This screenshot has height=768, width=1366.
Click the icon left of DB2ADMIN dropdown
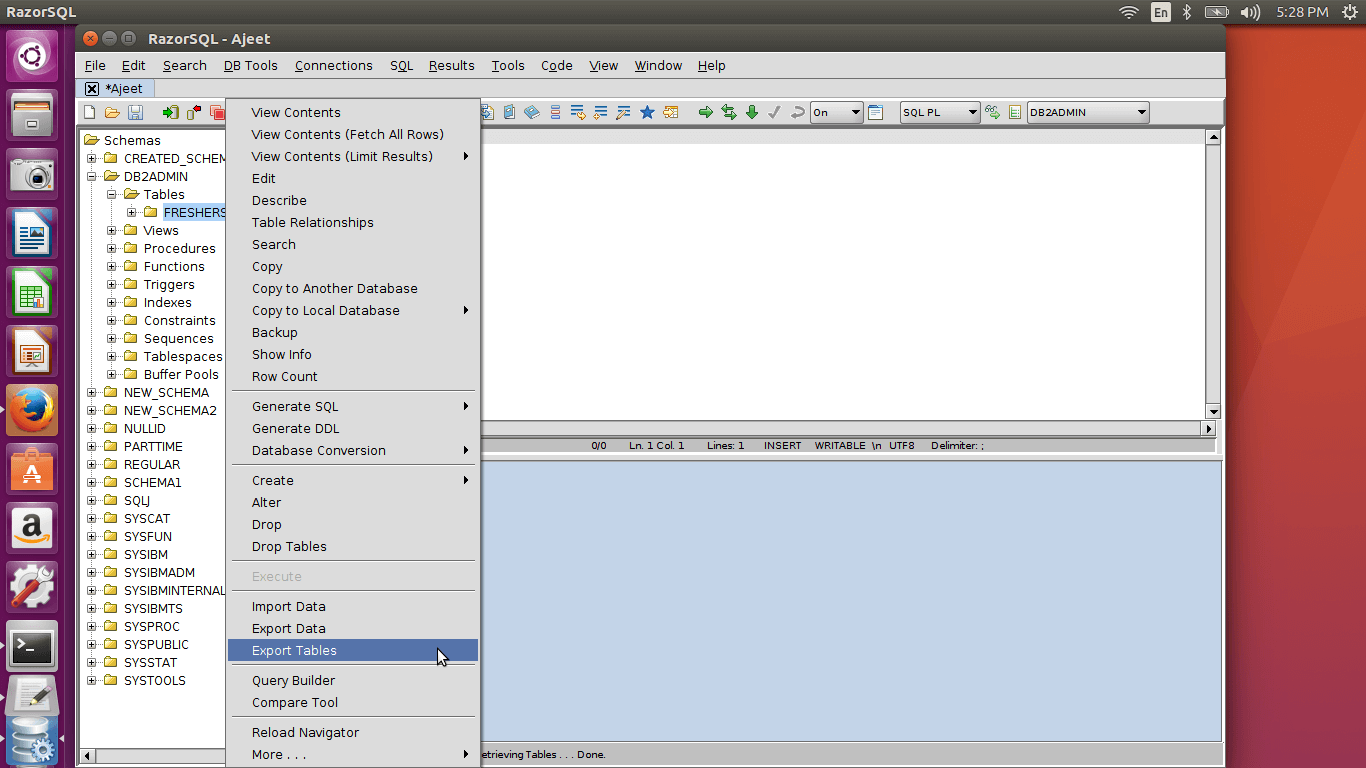click(1015, 112)
